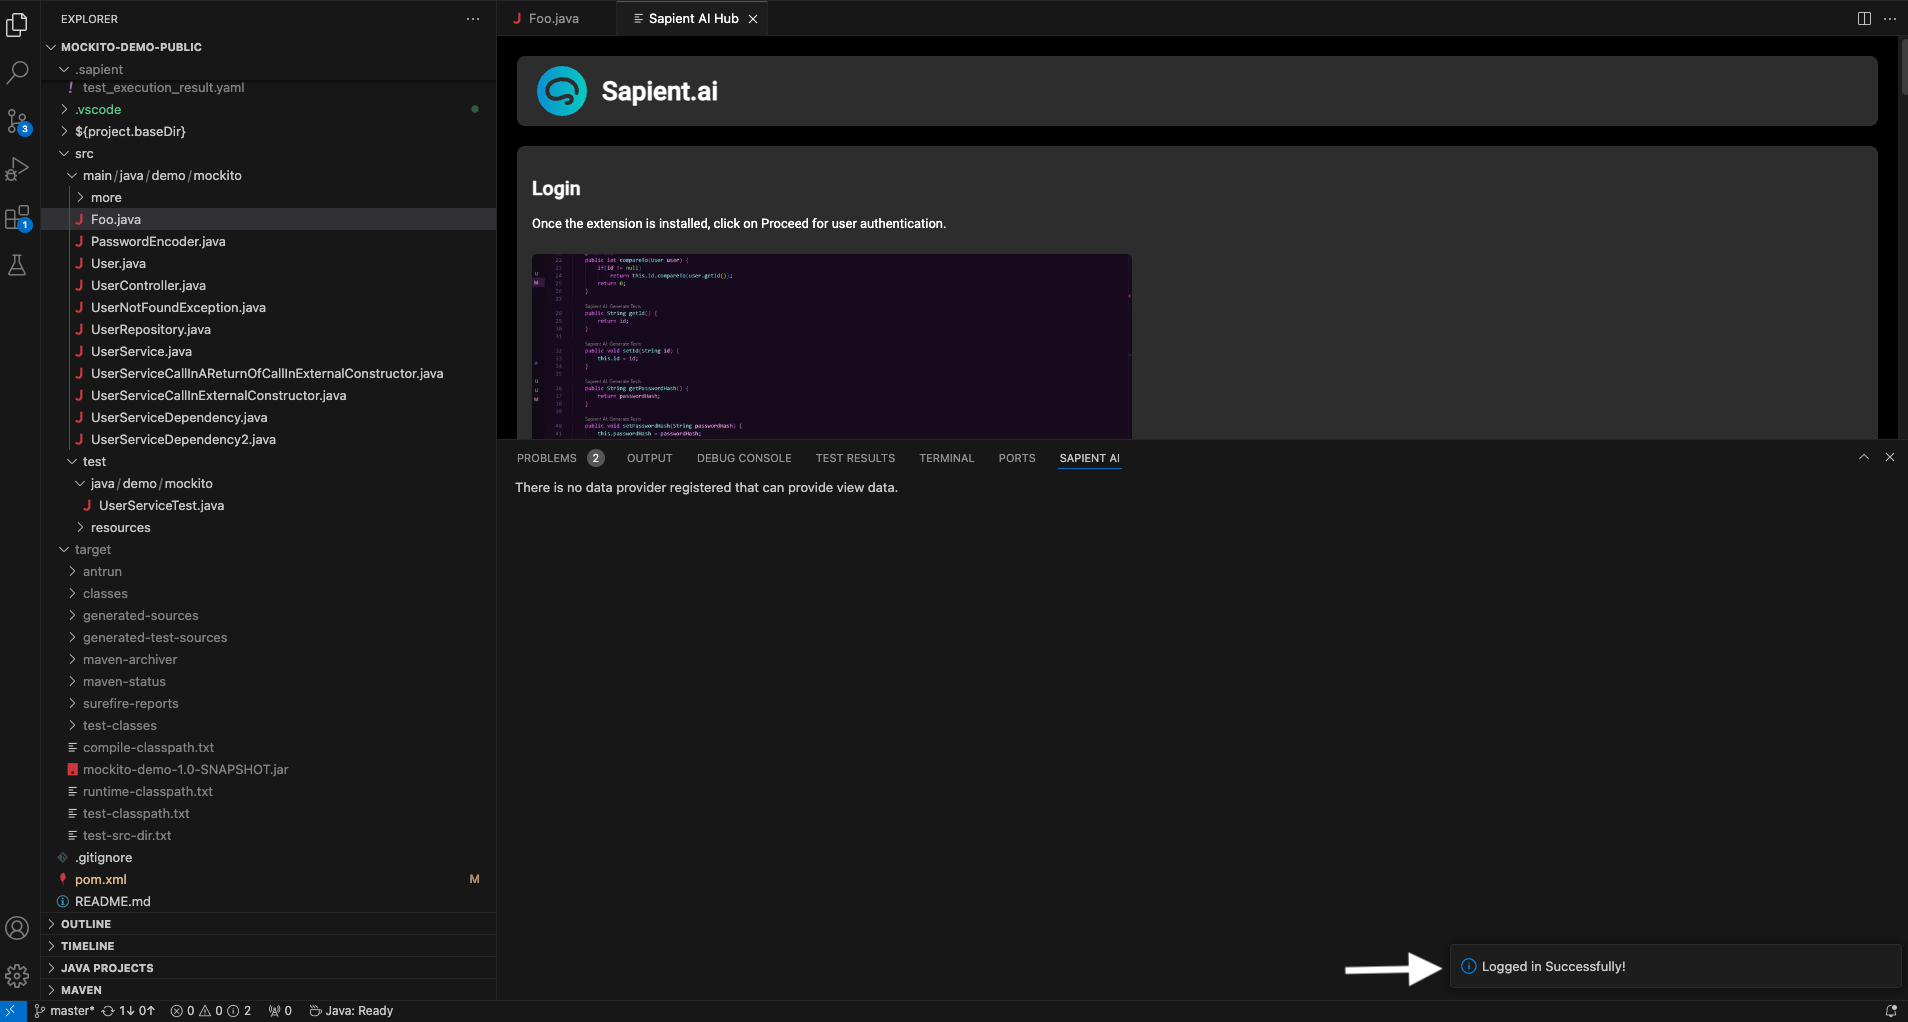The height and width of the screenshot is (1022, 1908).
Task: Select the Sapient AI Hub tab
Action: [x=692, y=19]
